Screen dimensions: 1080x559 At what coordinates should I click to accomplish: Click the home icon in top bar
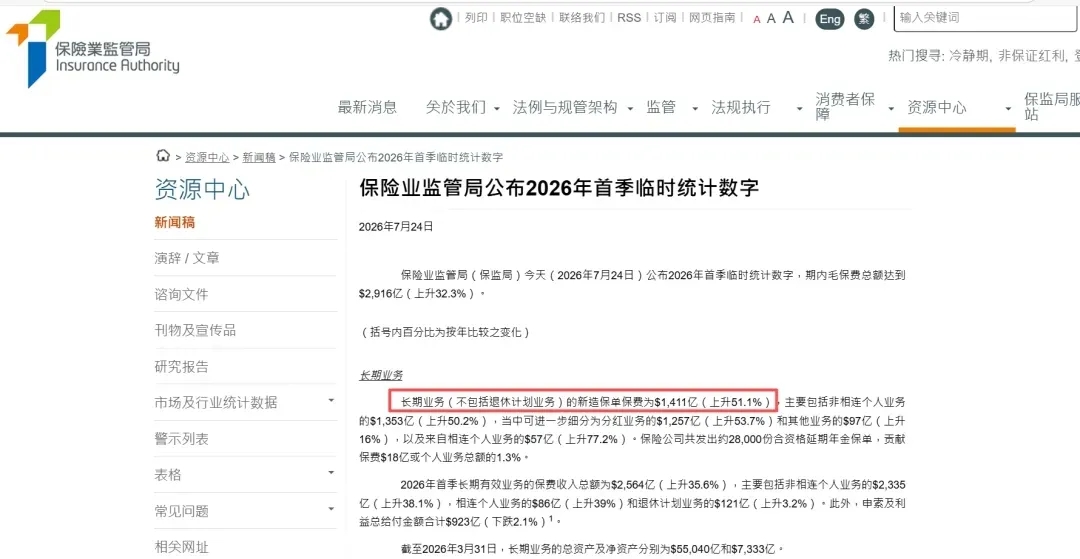(441, 19)
